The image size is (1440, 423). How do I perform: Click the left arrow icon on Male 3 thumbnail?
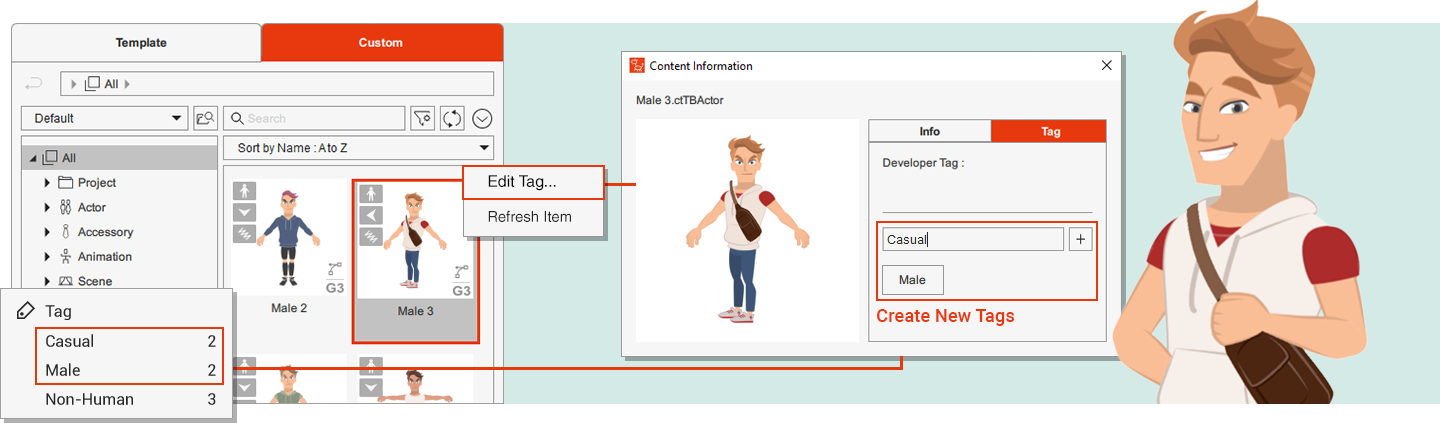pyautogui.click(x=371, y=215)
